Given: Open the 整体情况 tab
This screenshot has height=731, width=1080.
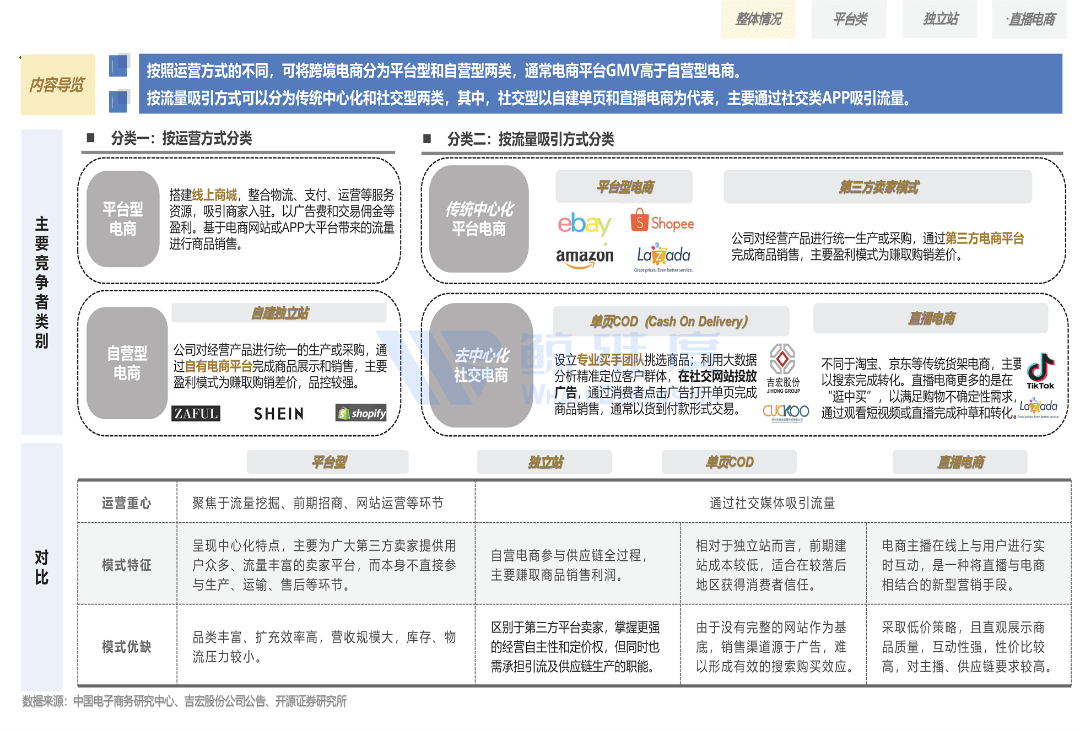Looking at the screenshot, I should 759,19.
